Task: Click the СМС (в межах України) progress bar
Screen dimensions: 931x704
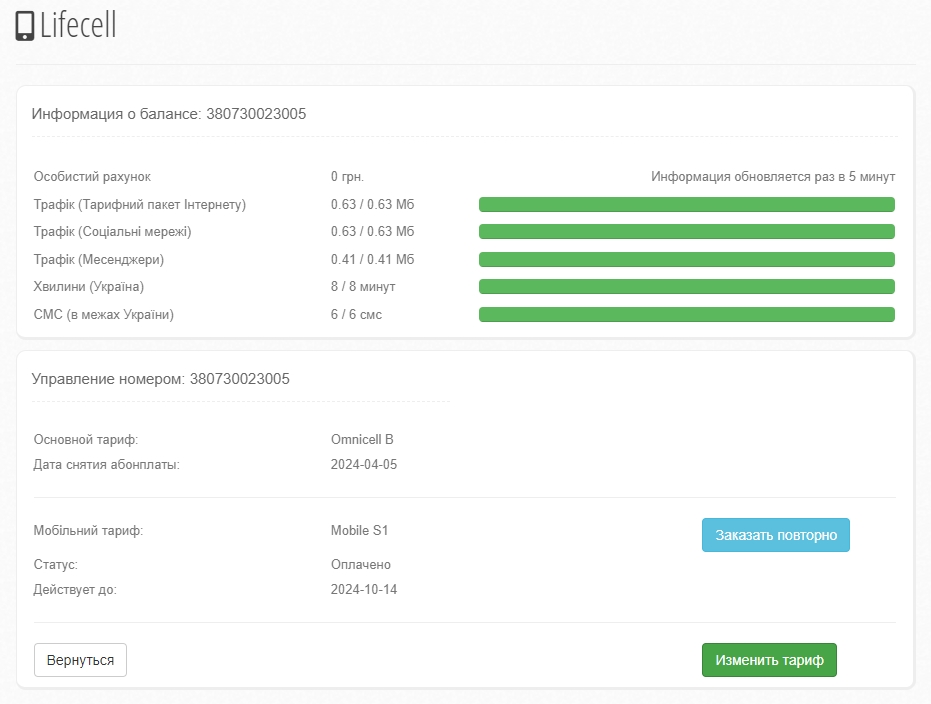Action: click(686, 315)
